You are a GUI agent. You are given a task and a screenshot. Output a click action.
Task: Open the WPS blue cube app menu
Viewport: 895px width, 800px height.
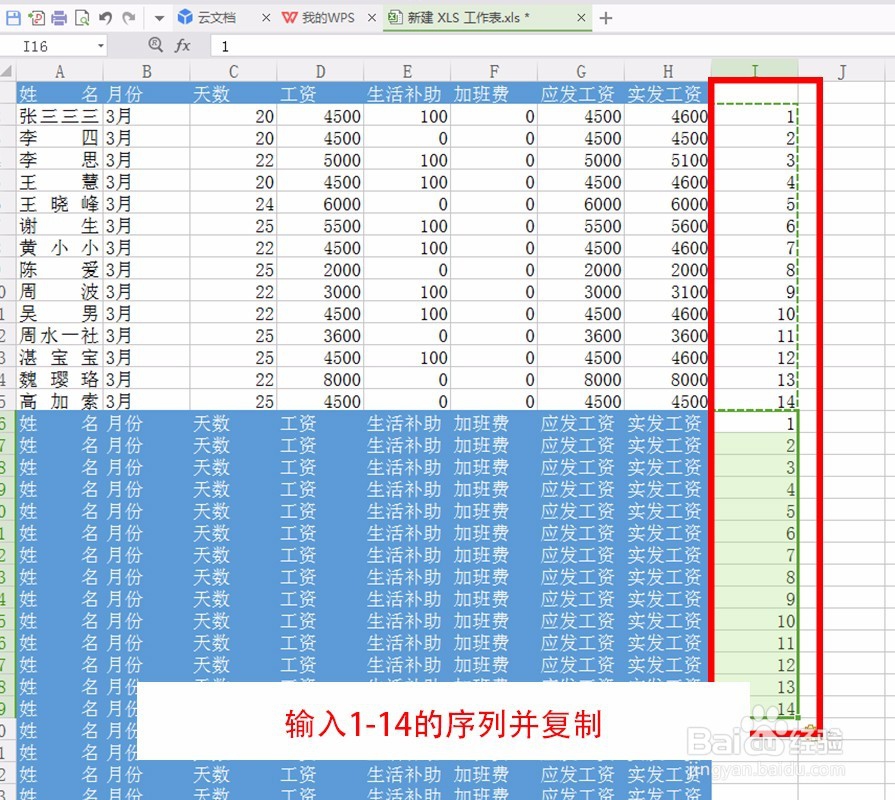coord(186,16)
